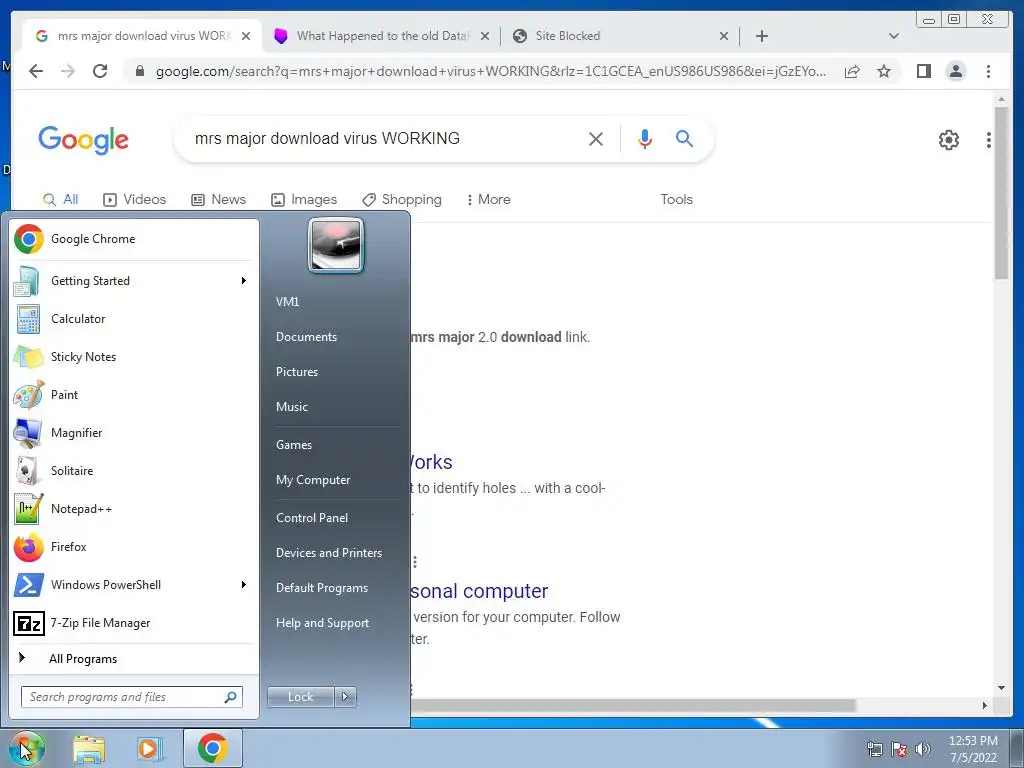Viewport: 1024px width, 768px height.
Task: Bookmark this tab star icon
Action: pyautogui.click(x=884, y=71)
